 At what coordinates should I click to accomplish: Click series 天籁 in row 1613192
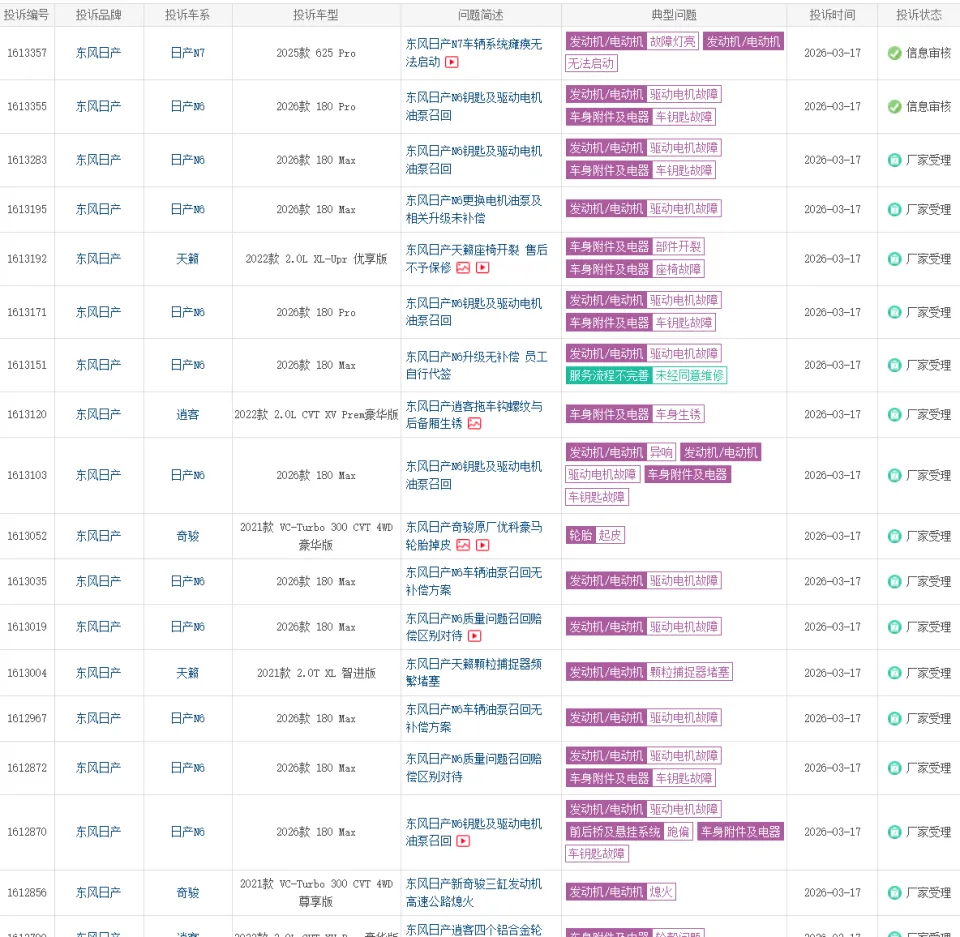(187, 259)
